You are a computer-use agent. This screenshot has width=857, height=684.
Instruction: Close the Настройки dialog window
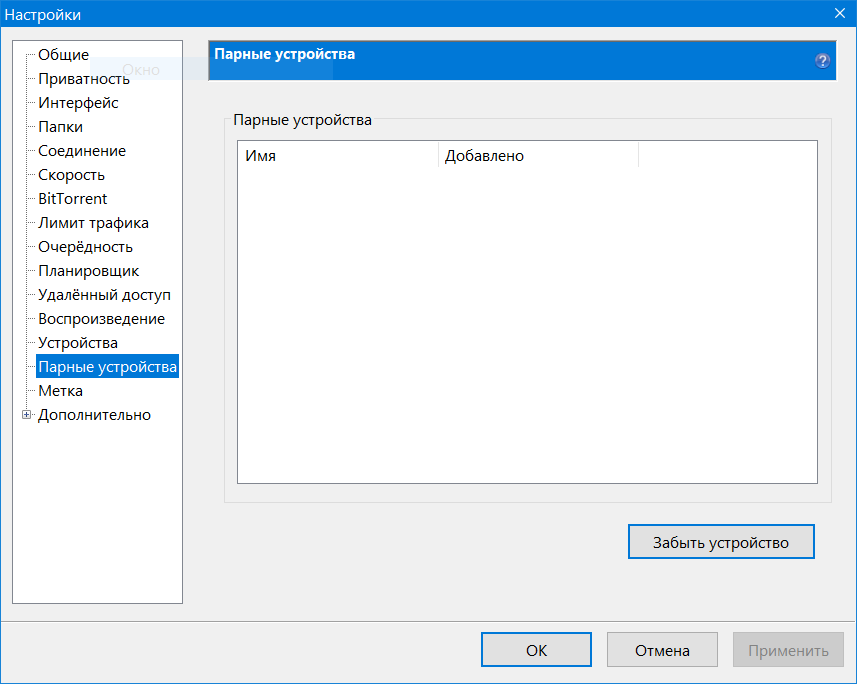pyautogui.click(x=839, y=13)
